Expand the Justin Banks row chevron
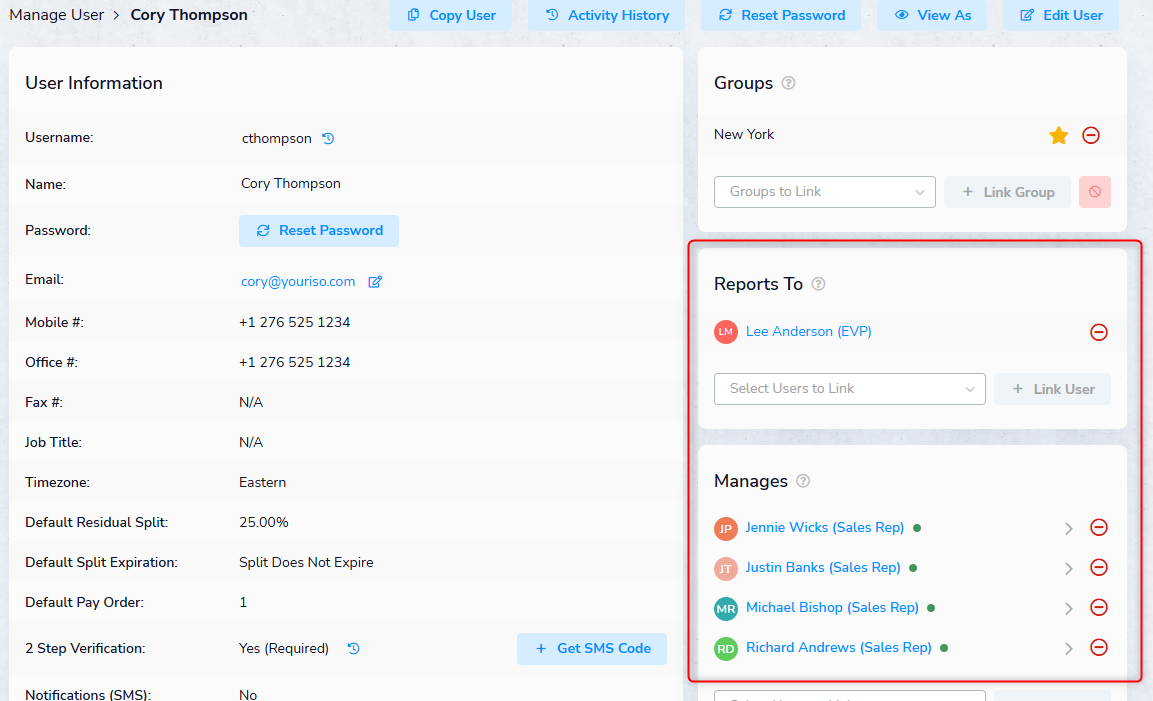 (1068, 569)
